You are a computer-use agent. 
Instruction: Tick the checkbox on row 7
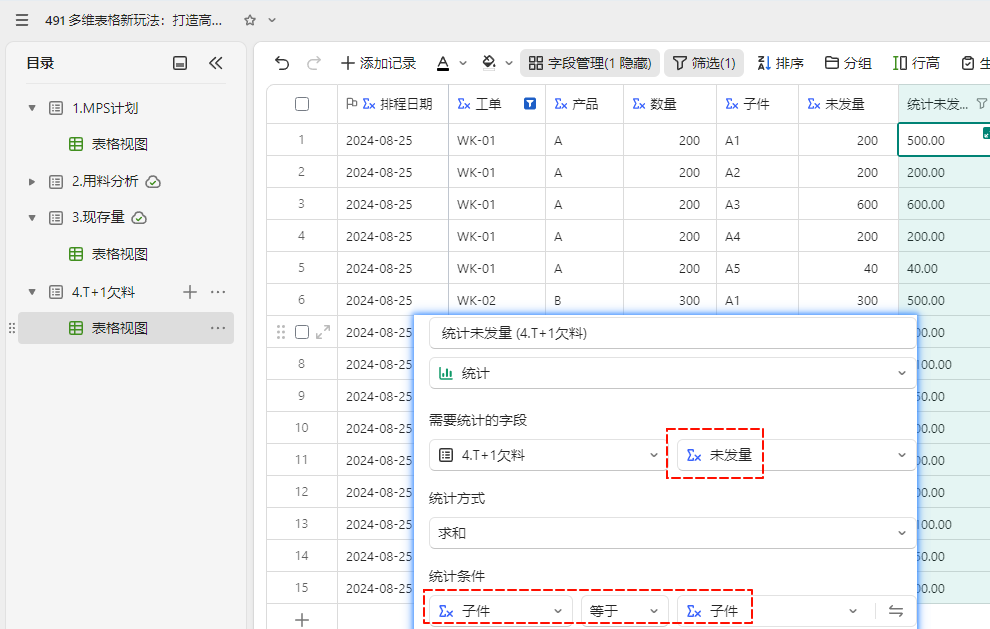302,332
